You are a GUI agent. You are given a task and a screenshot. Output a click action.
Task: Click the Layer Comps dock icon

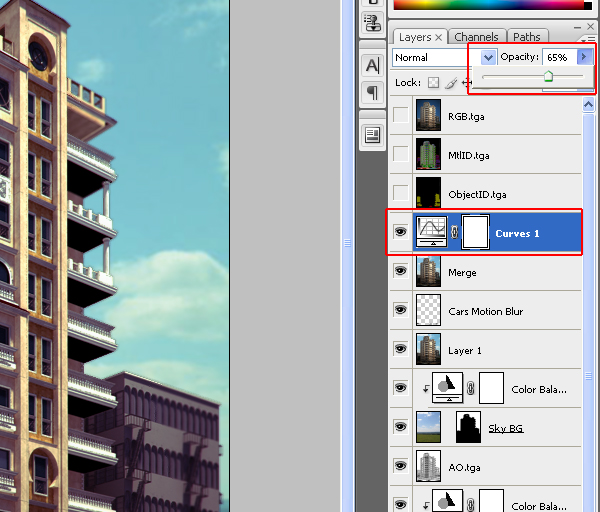(x=372, y=135)
